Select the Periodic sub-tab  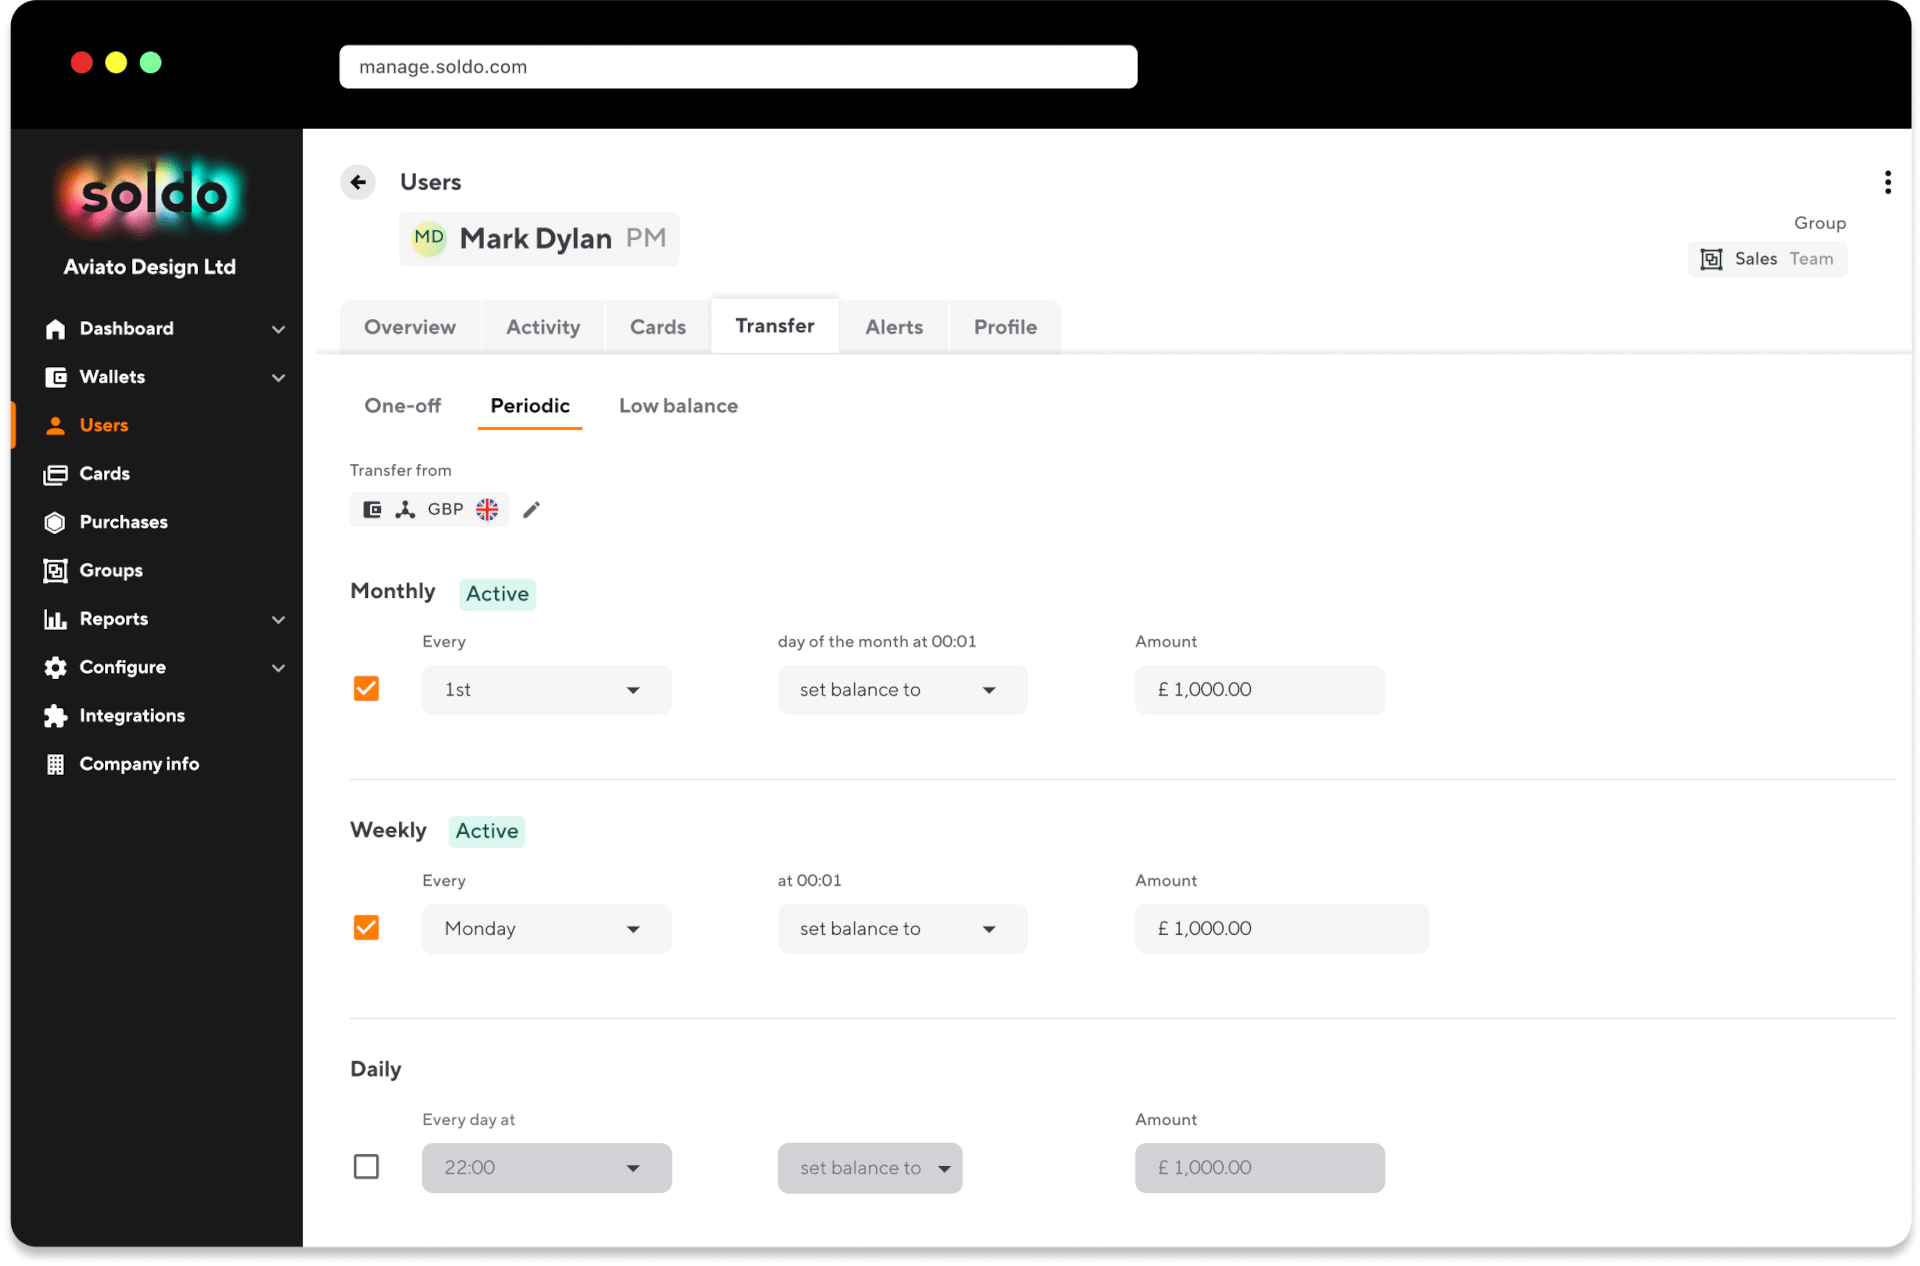(530, 406)
